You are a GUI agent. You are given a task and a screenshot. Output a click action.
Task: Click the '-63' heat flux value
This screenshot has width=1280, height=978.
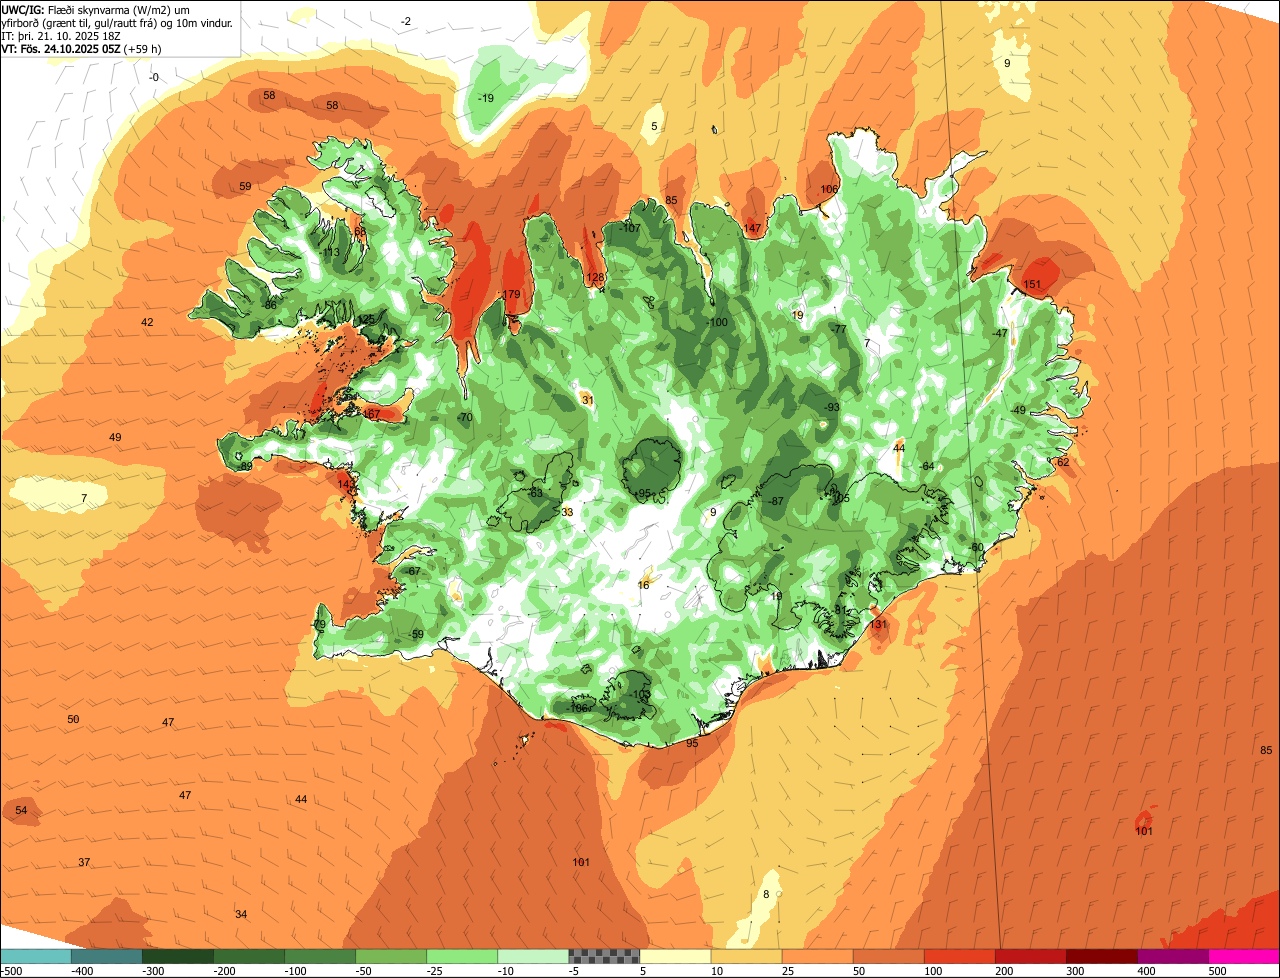coord(534,493)
